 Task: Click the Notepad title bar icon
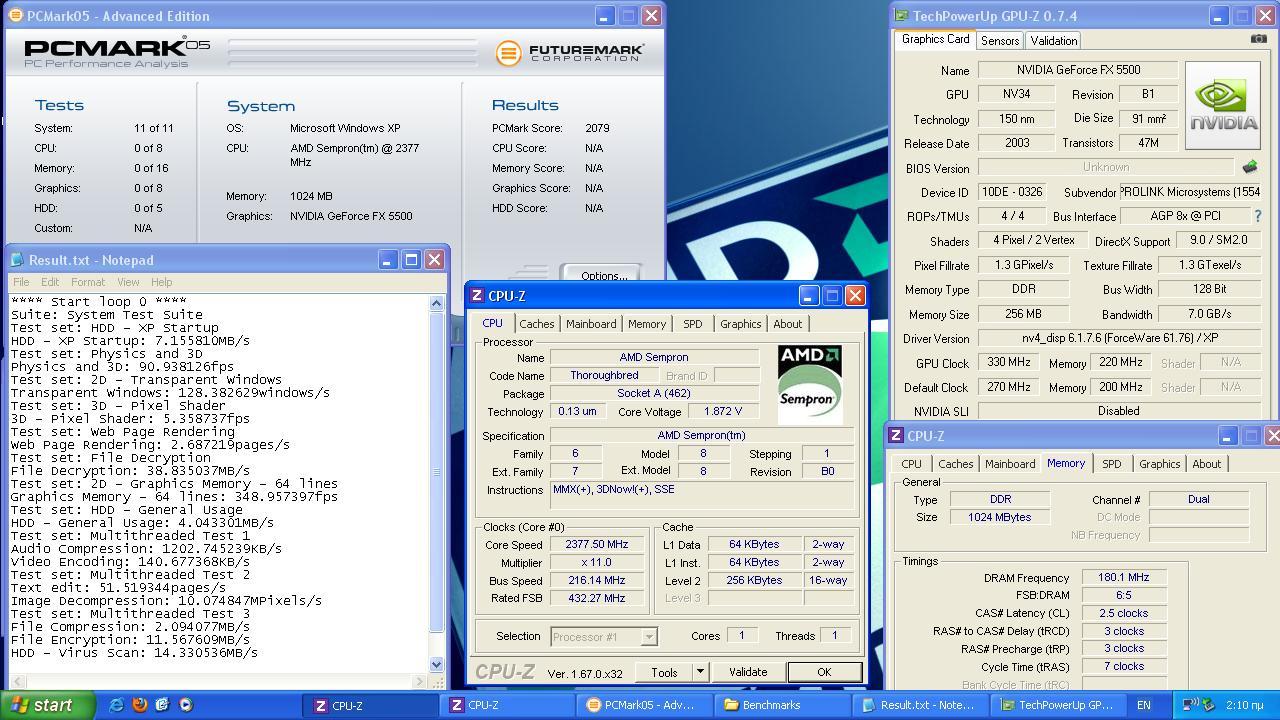(17, 260)
